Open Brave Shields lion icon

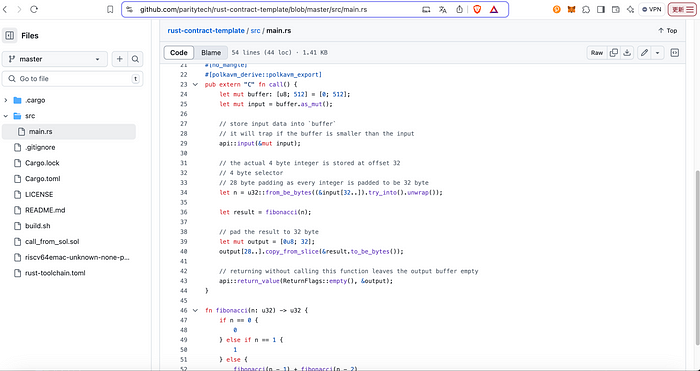point(477,9)
